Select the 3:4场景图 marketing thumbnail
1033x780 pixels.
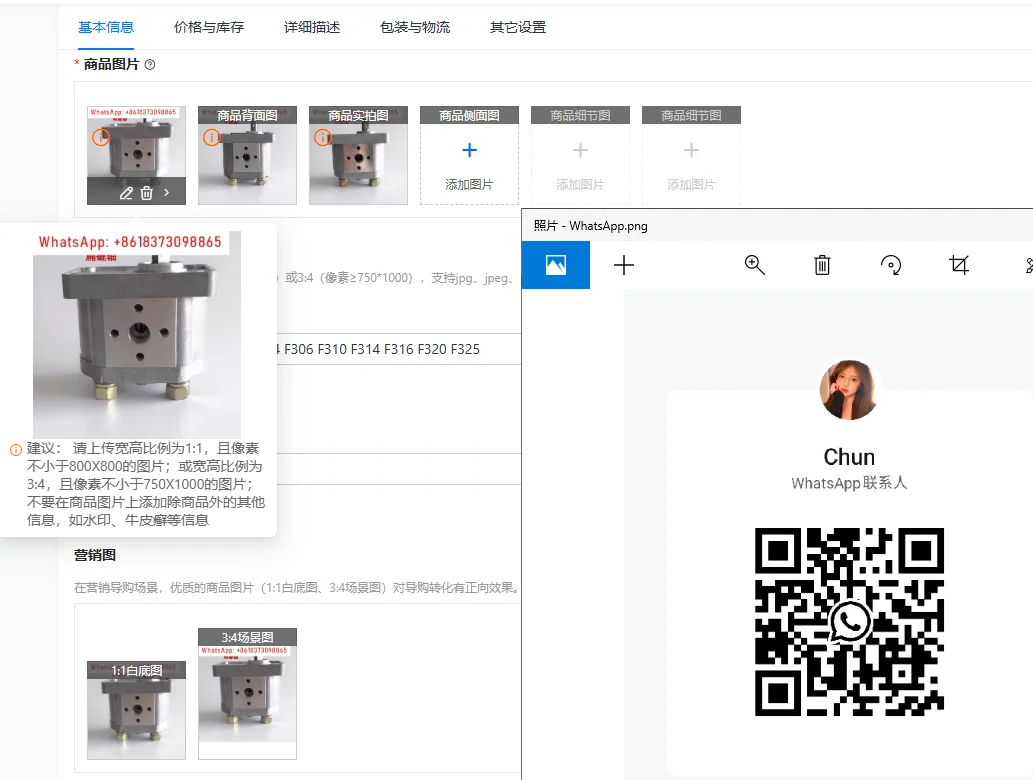coord(247,694)
